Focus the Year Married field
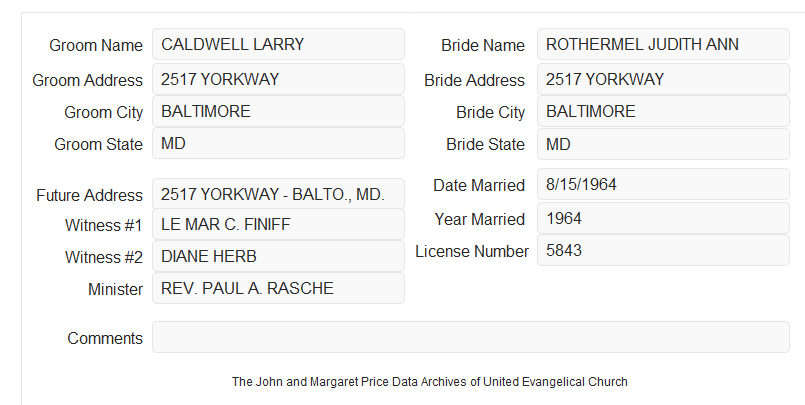 point(663,218)
